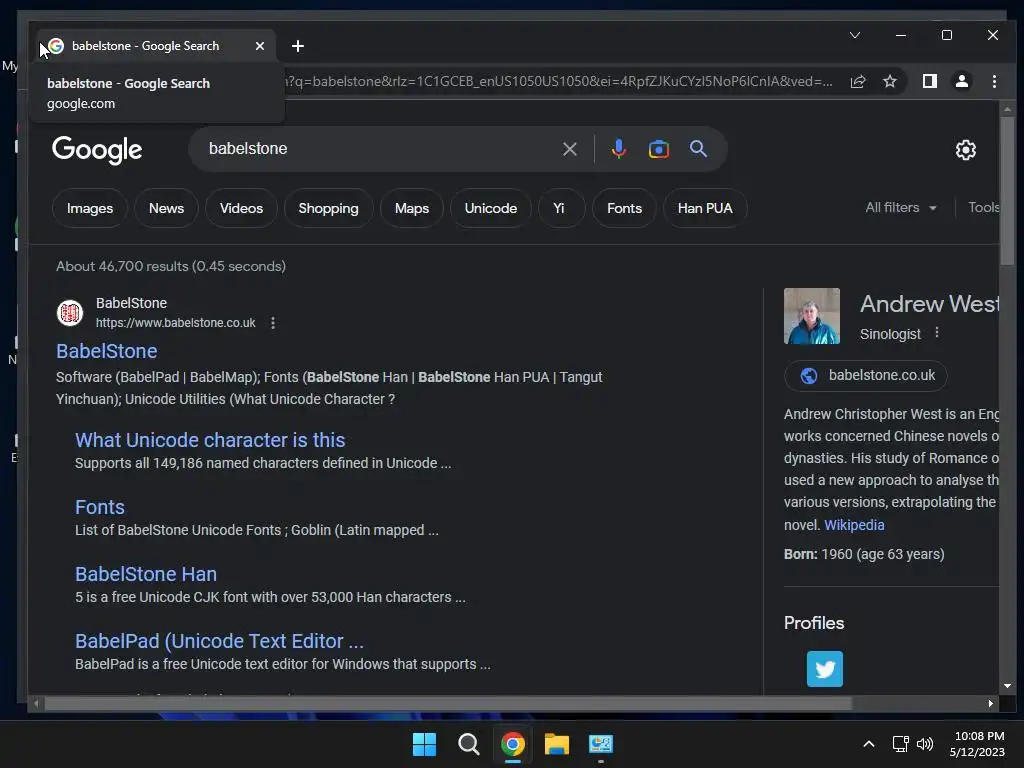Image resolution: width=1024 pixels, height=768 pixels.
Task: Close the babelstone Google Search tab
Action: [x=260, y=46]
